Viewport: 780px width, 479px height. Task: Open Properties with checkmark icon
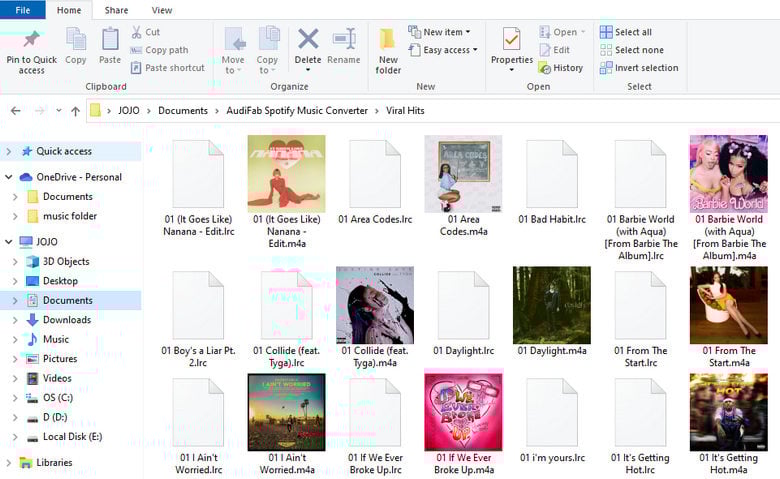point(511,39)
